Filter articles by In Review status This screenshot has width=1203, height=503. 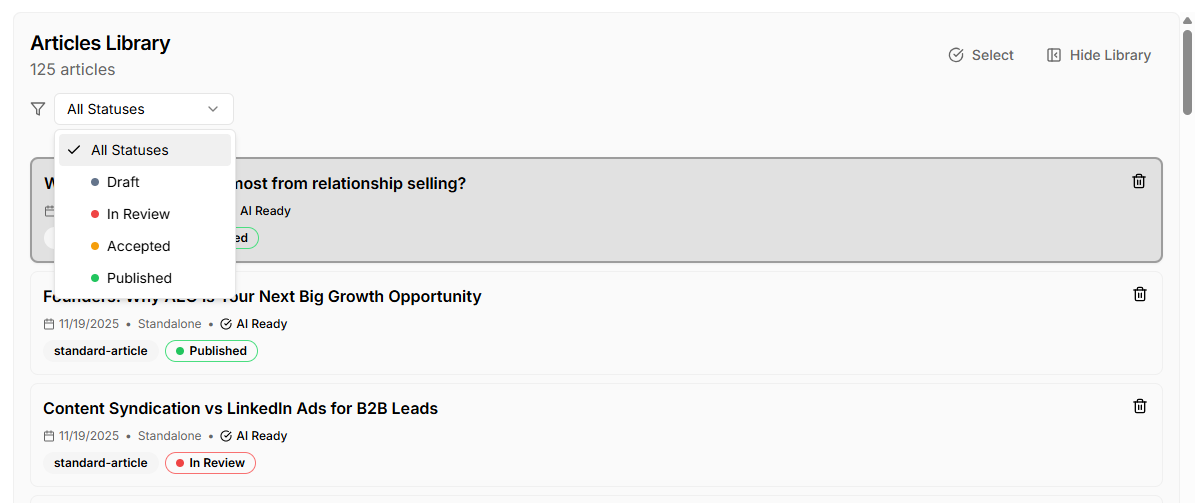pos(138,214)
